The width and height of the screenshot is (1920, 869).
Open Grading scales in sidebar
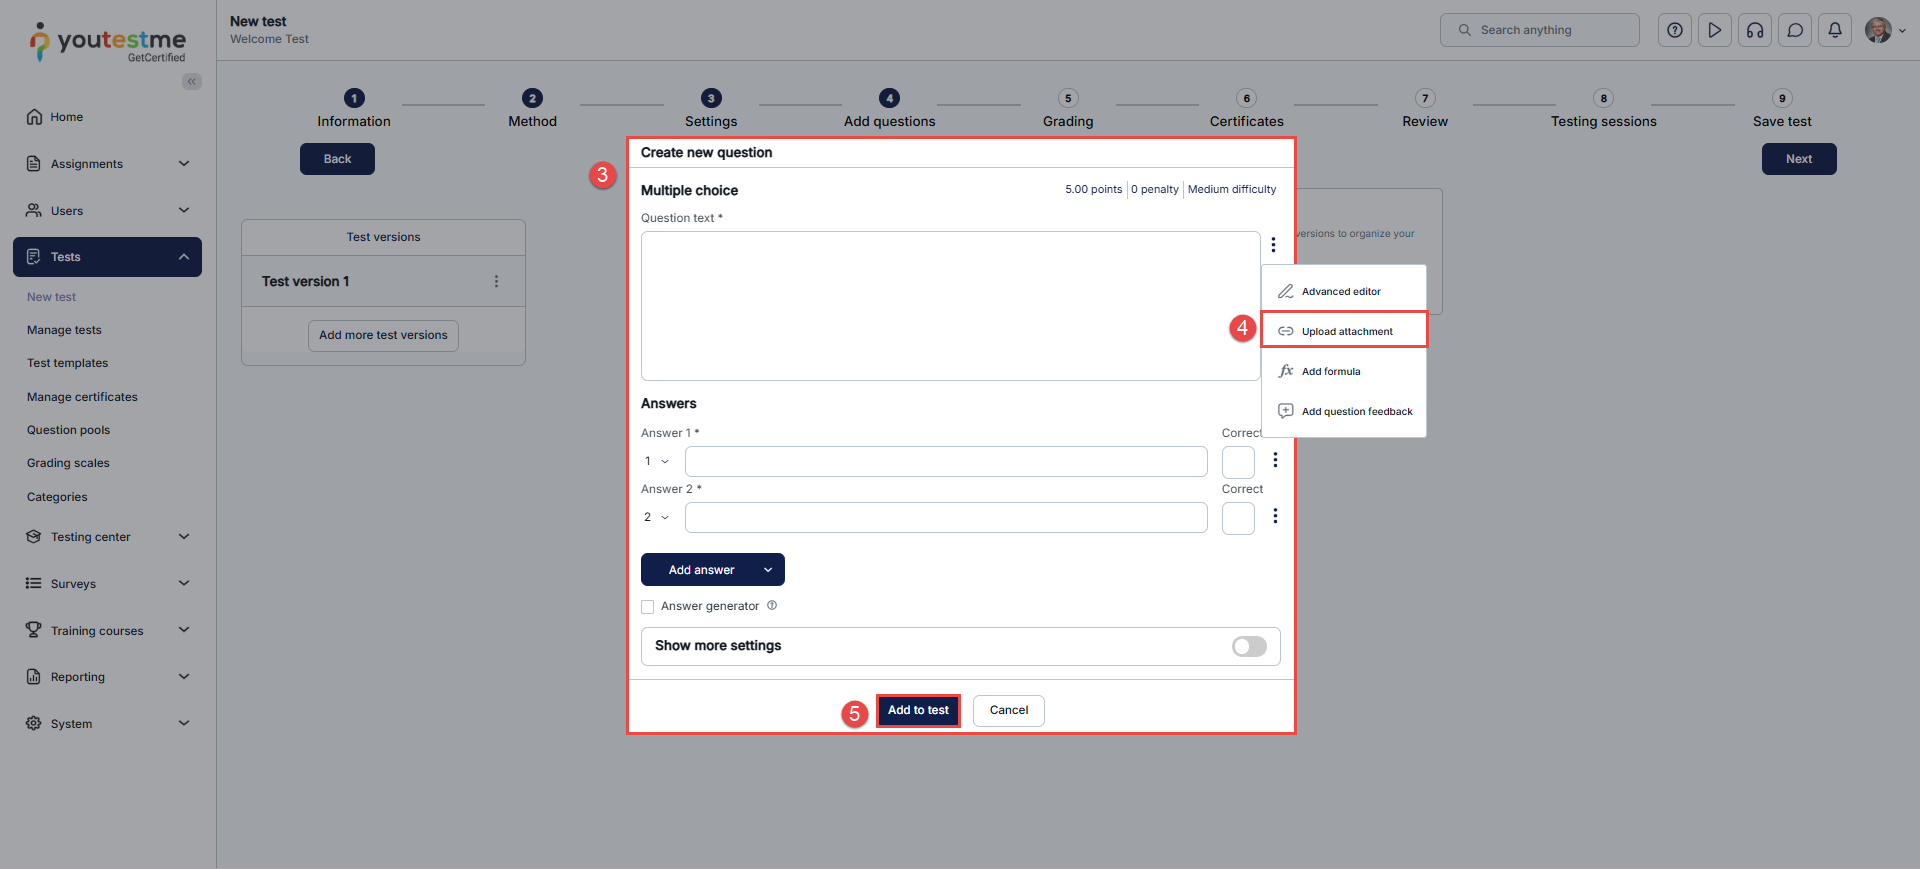pos(68,463)
